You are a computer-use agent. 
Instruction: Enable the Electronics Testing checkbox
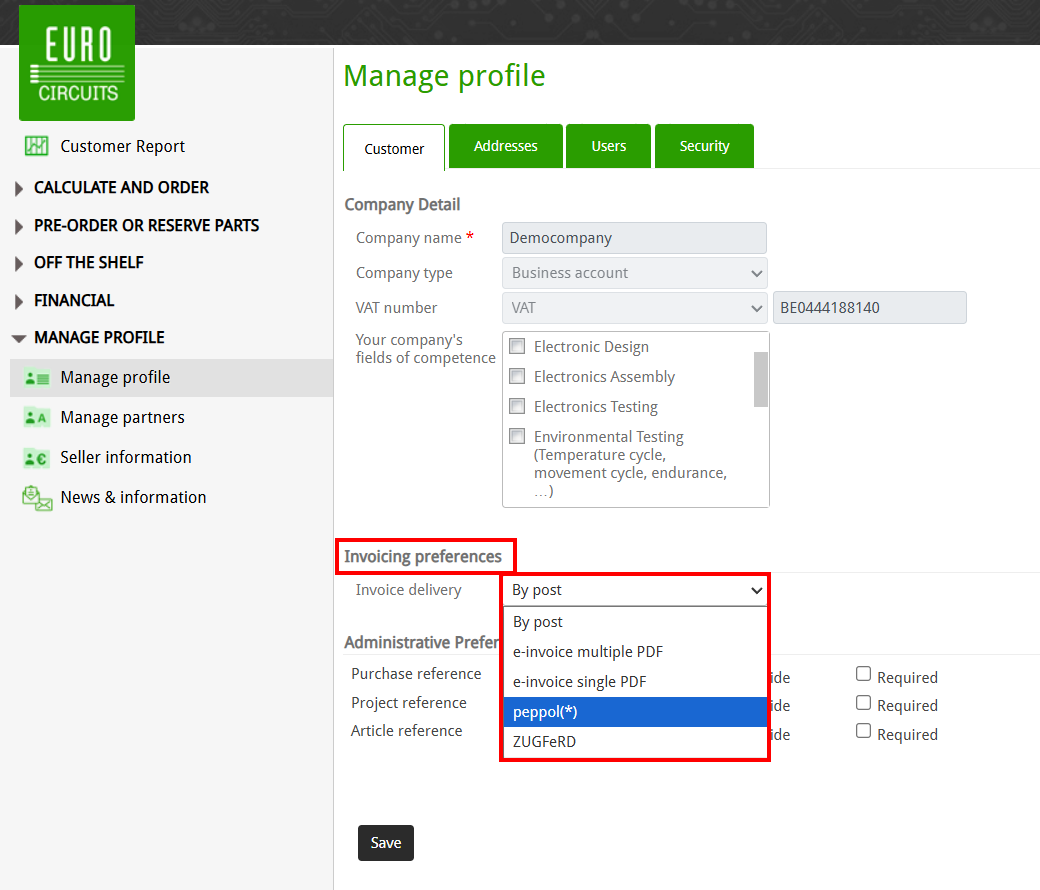[517, 407]
